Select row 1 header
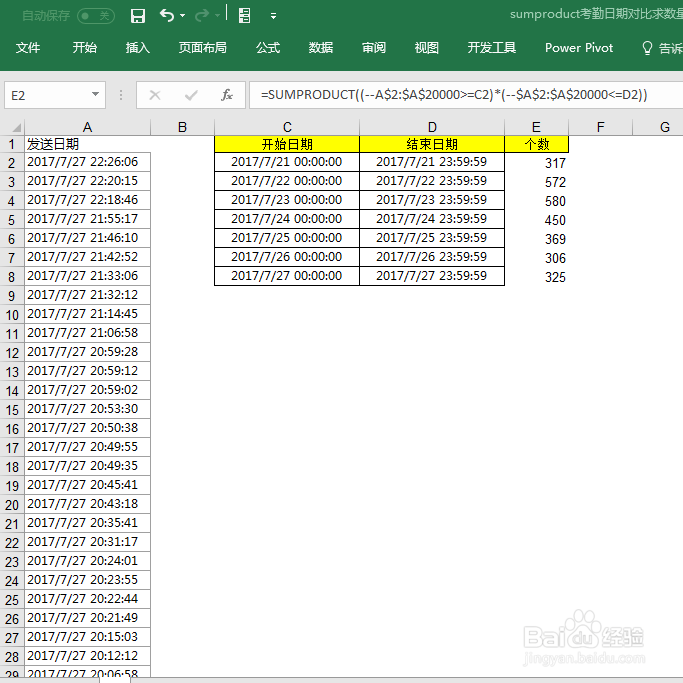Screen dimensions: 683x683 12,144
